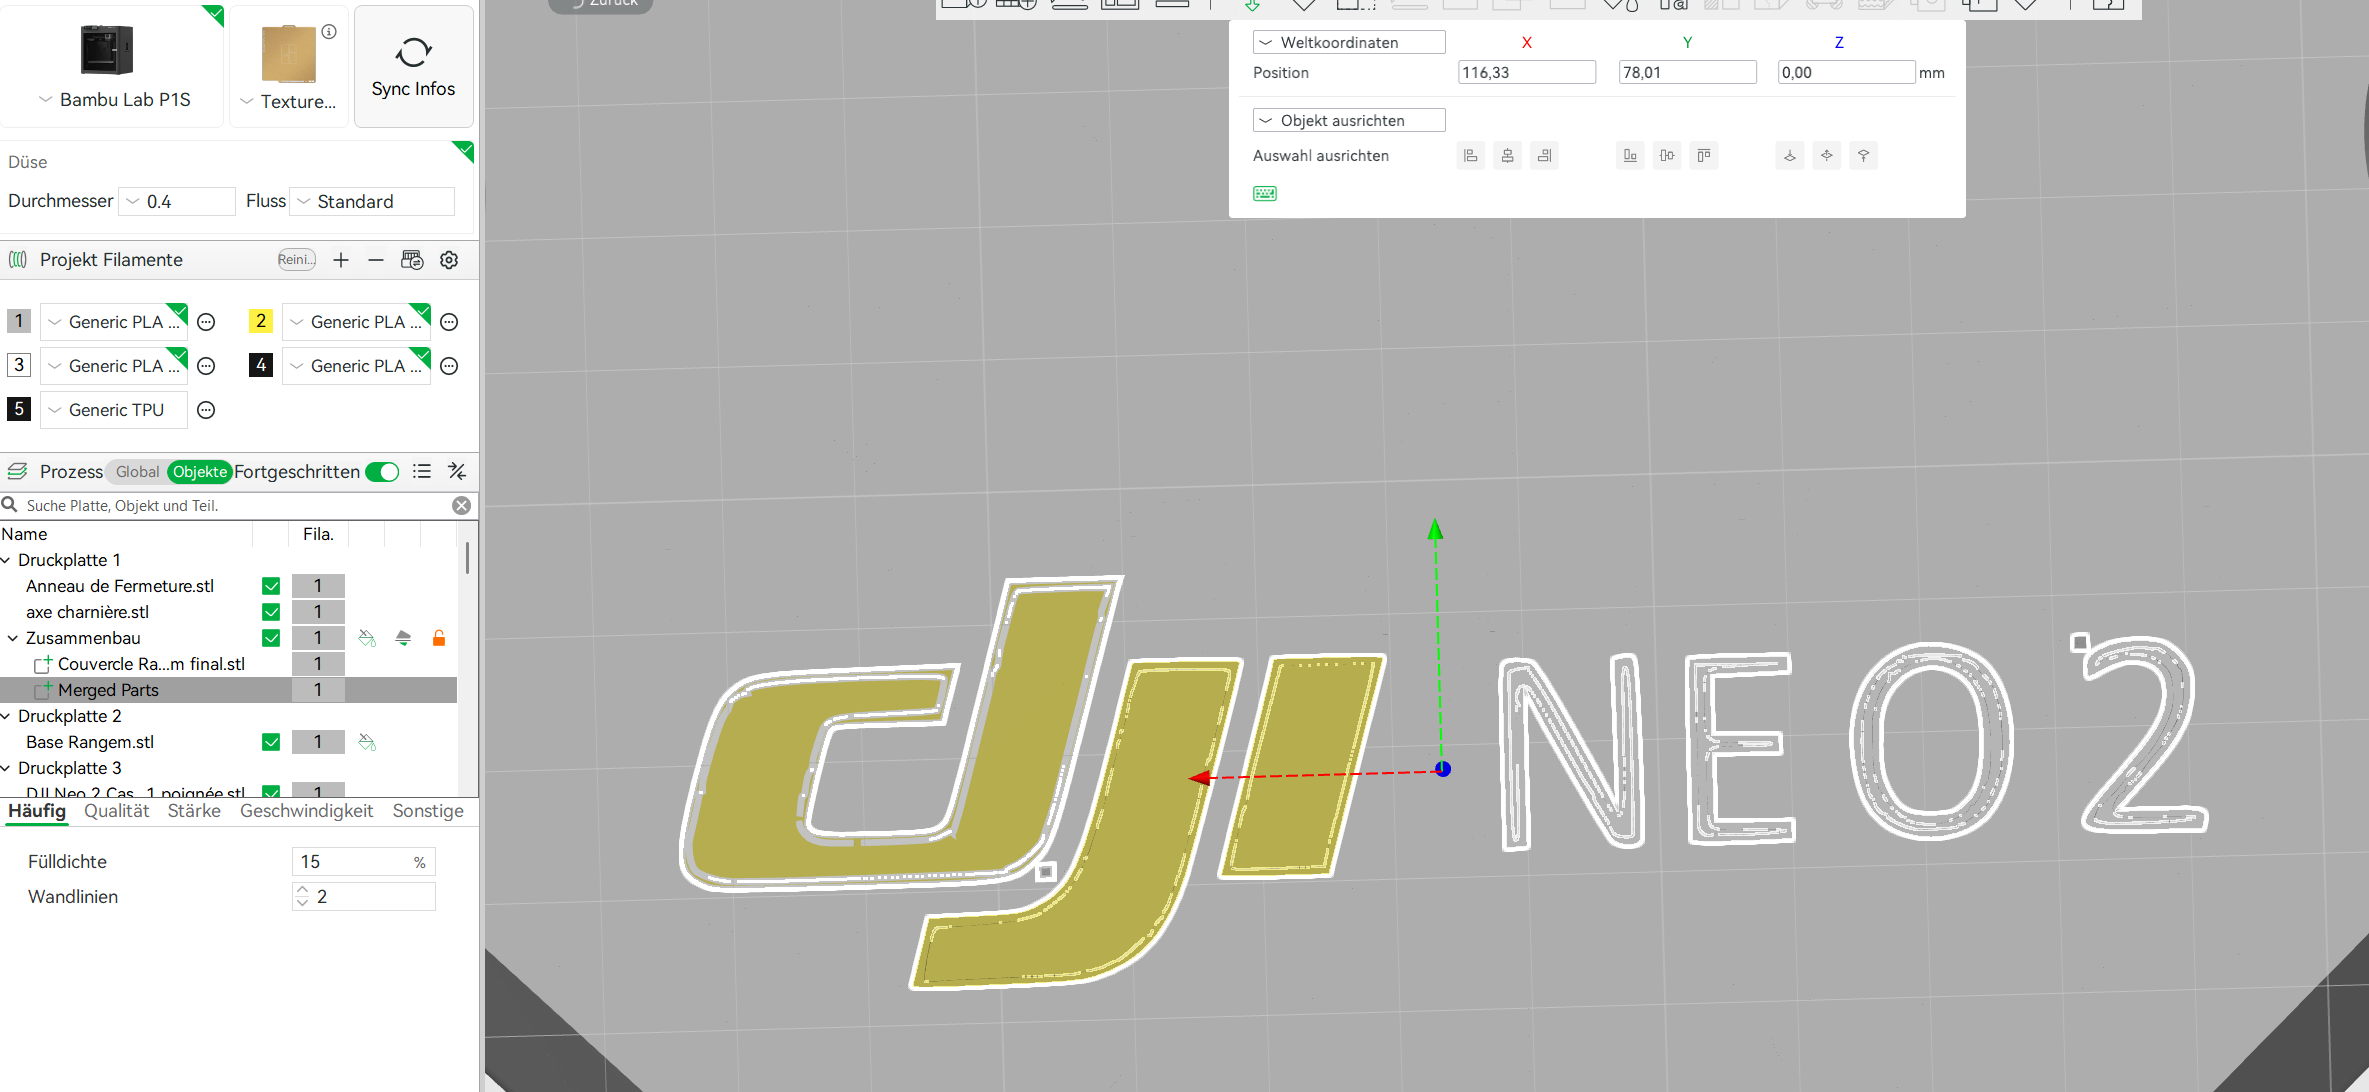Select the Global process tab

pos(137,471)
